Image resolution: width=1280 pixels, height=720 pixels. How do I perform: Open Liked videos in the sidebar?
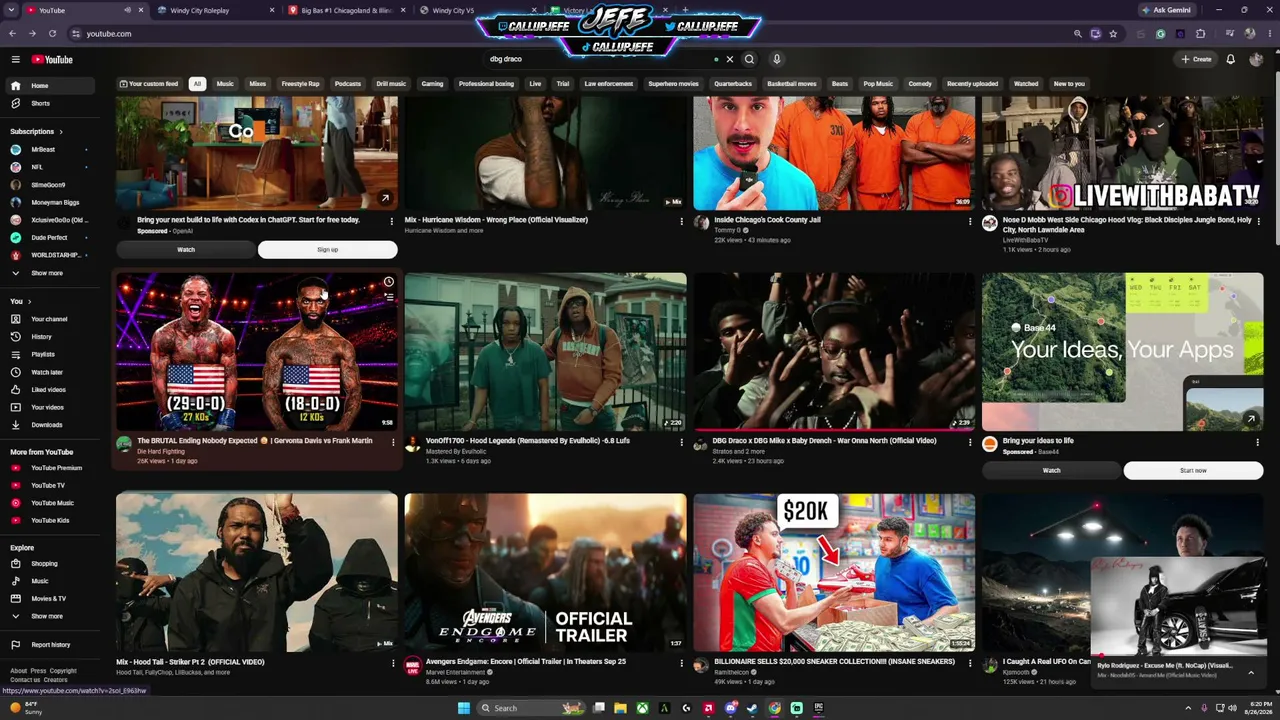pos(52,390)
